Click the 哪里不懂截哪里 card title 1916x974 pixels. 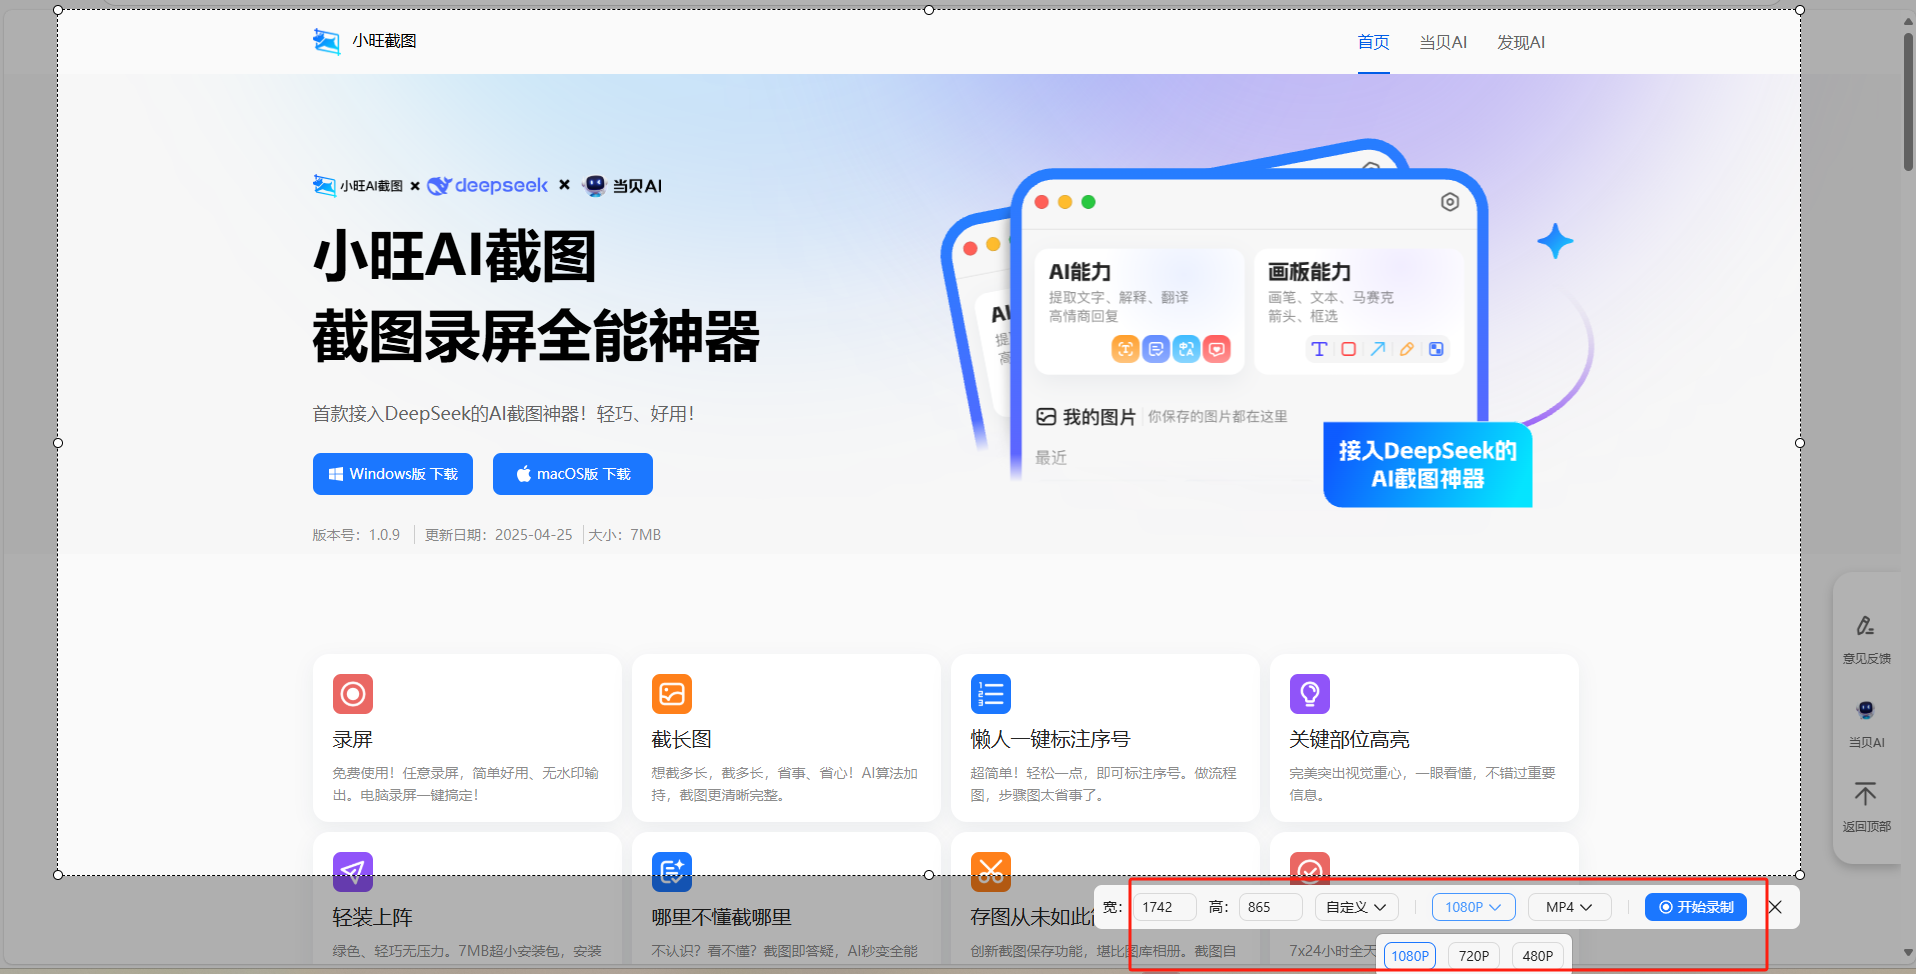tap(722, 917)
